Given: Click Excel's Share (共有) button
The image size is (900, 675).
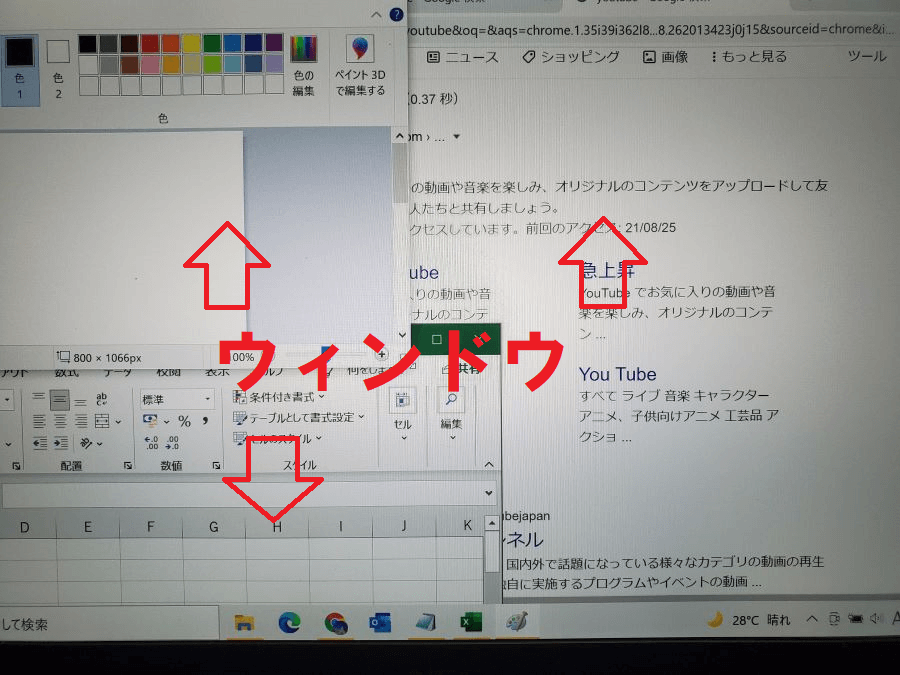Looking at the screenshot, I should [460, 369].
